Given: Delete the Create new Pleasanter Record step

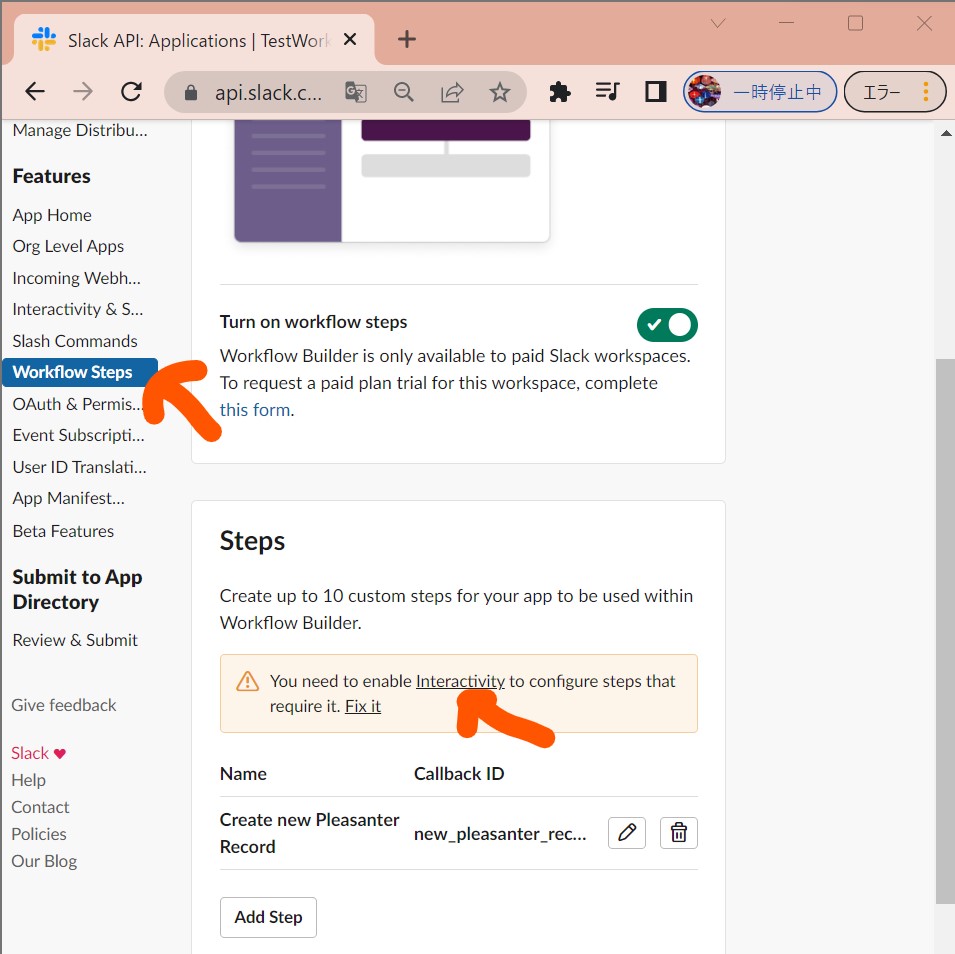Looking at the screenshot, I should click(678, 832).
